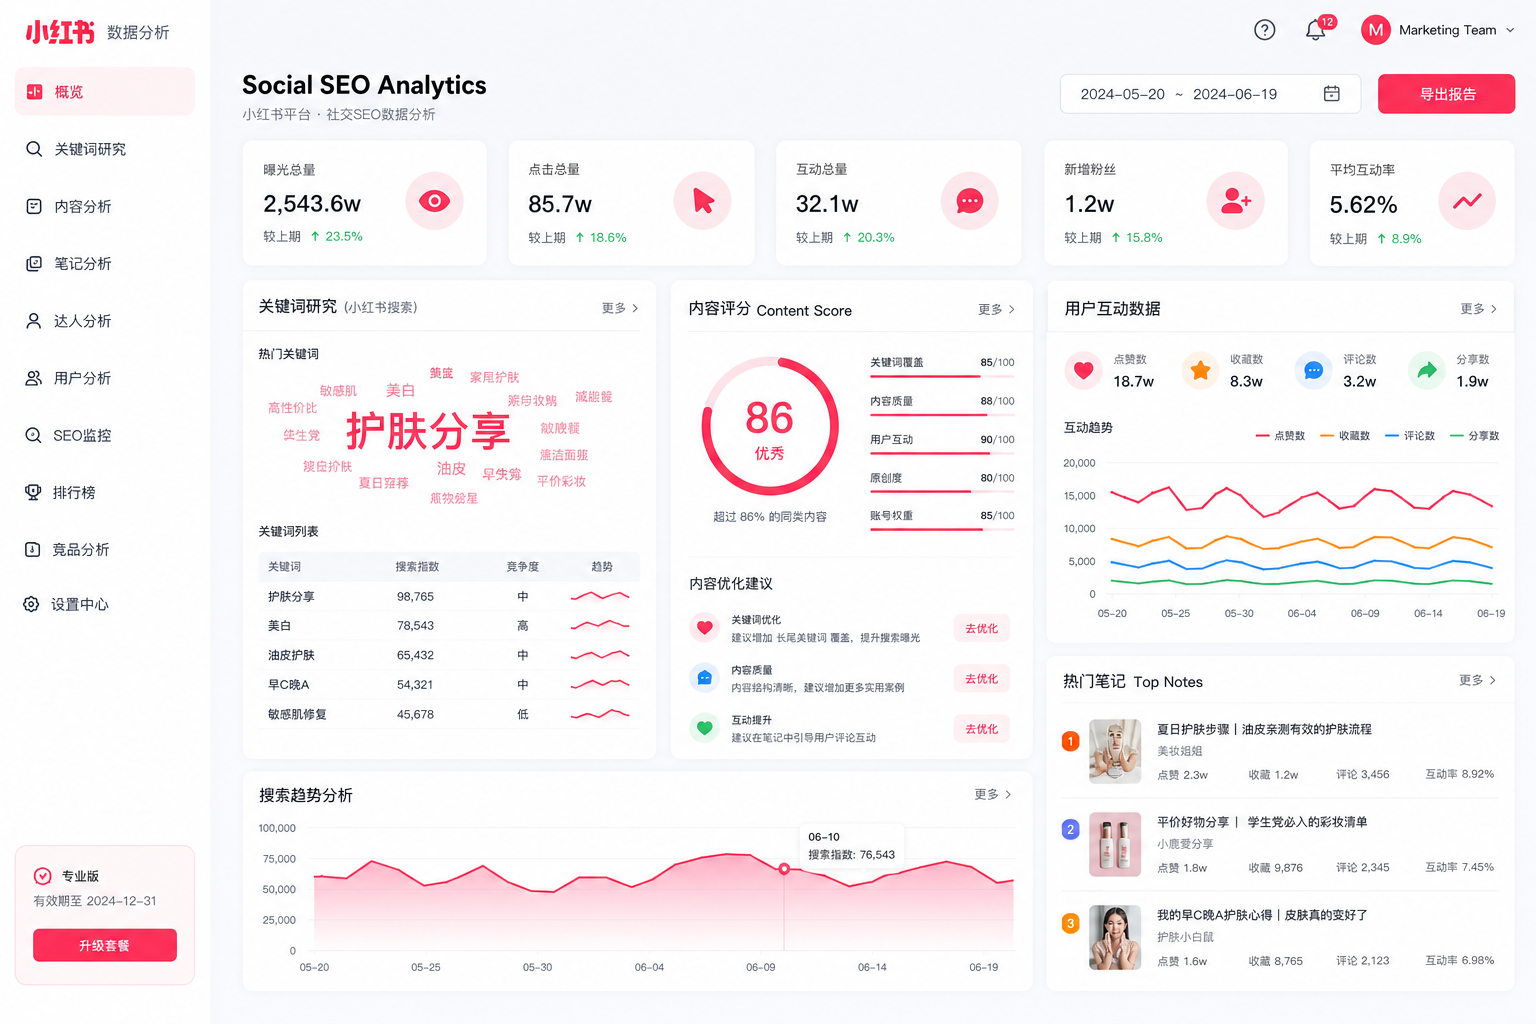Click the 小红书 logo
The image size is (1536, 1024).
coord(60,32)
